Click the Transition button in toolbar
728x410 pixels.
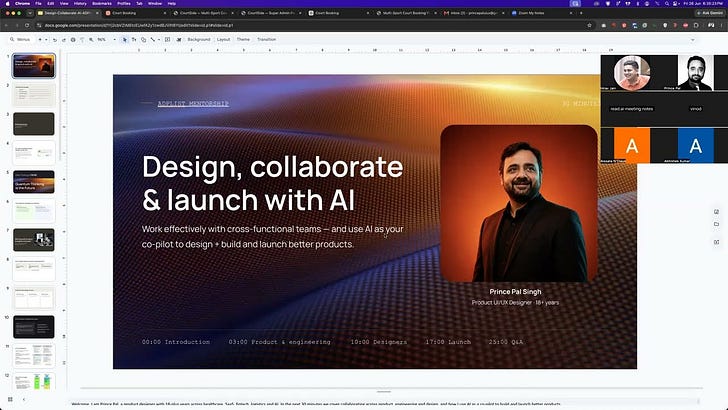[266, 40]
